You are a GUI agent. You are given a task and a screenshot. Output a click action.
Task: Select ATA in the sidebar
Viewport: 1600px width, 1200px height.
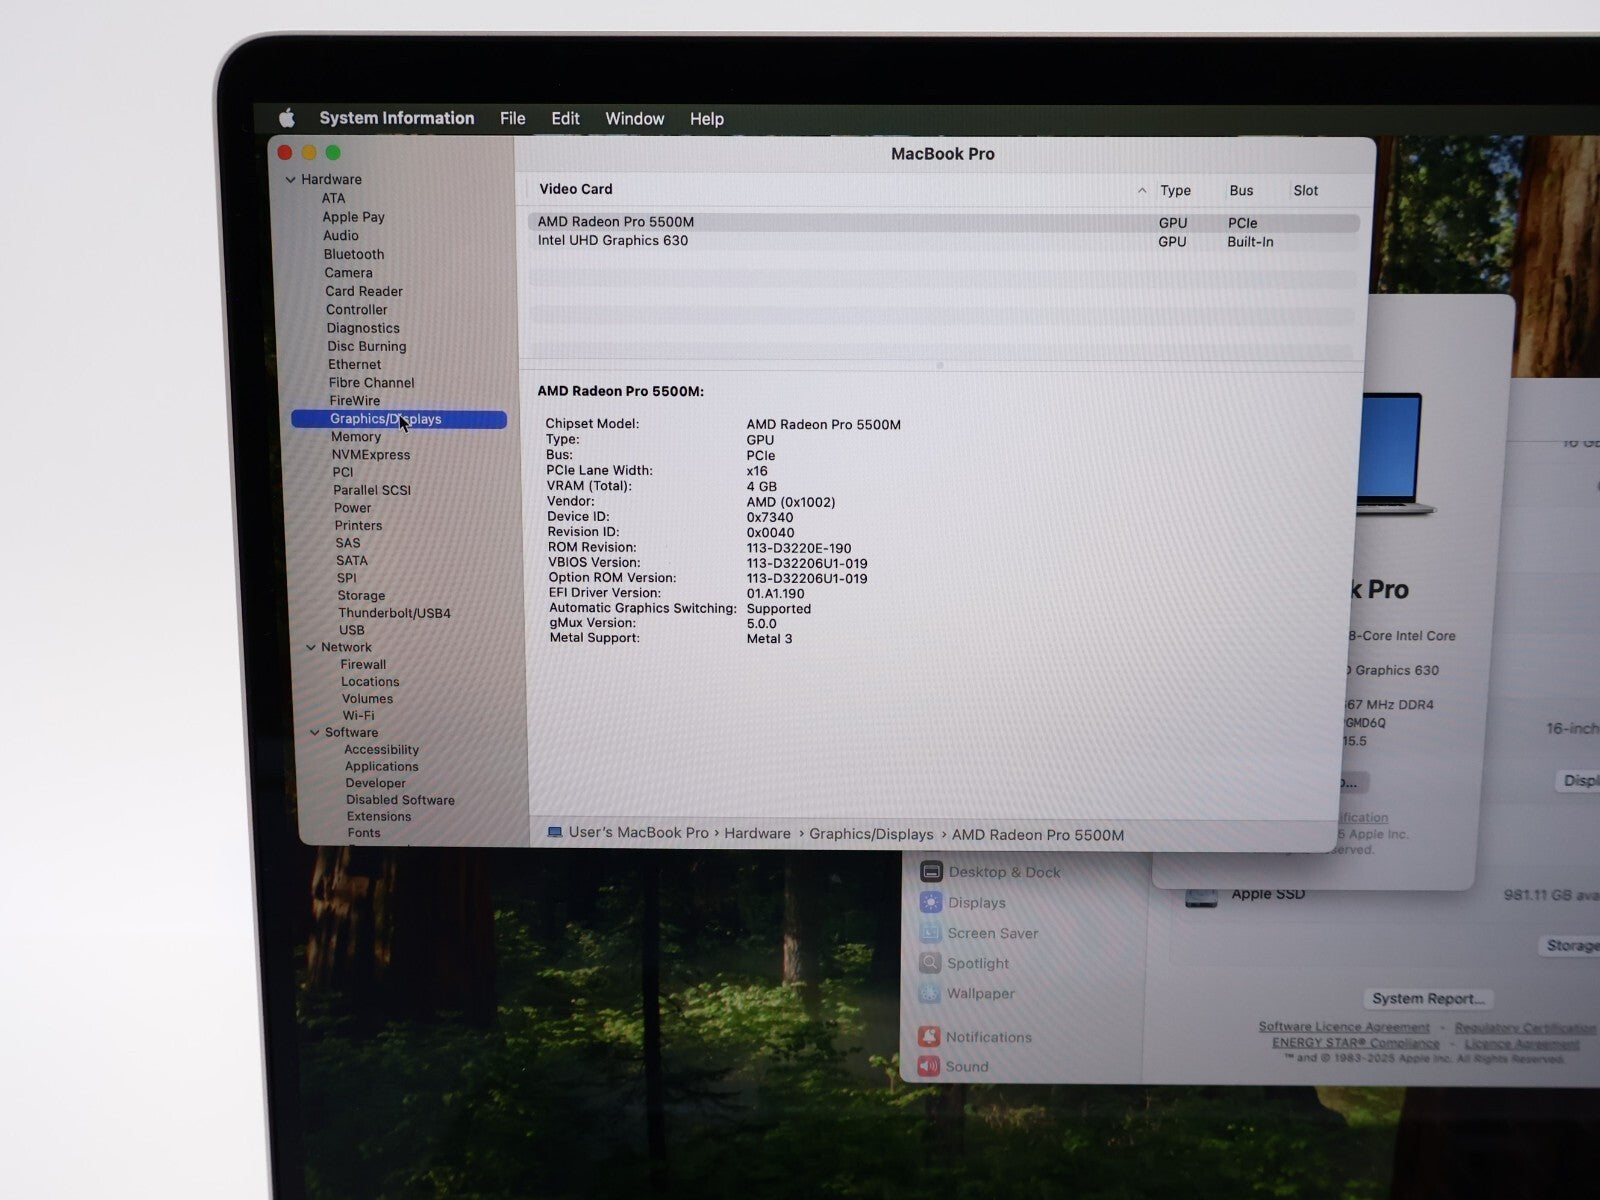333,198
